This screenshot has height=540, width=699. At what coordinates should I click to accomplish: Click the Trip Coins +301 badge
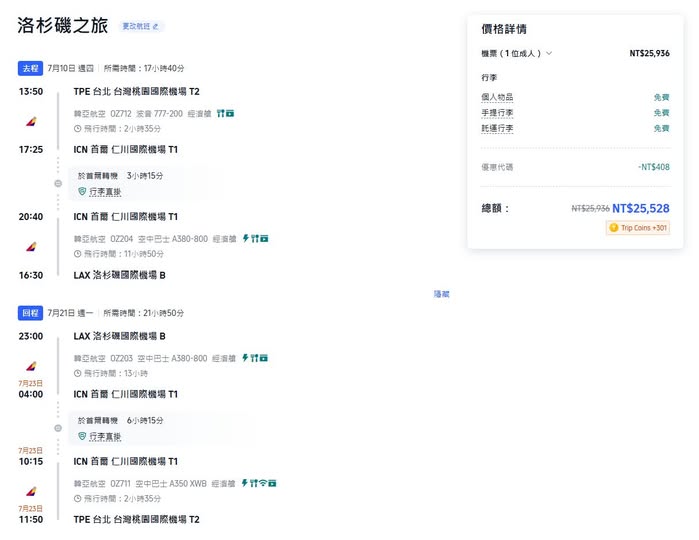point(638,228)
